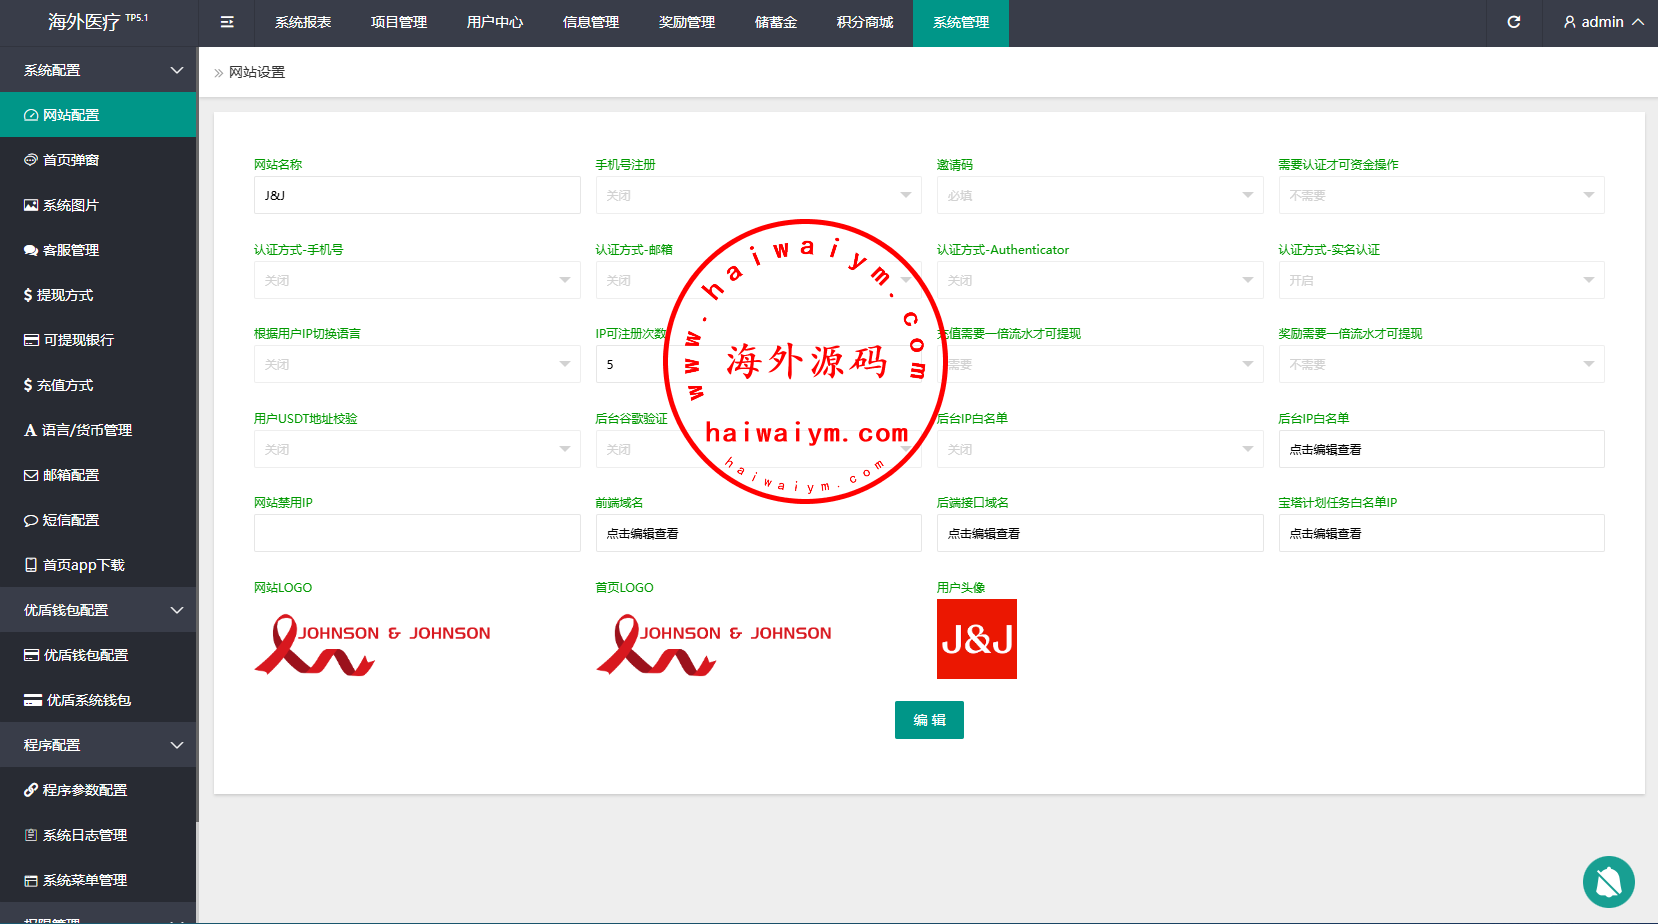This screenshot has height=924, width=1658.
Task: Select 充值方式 in the sidebar
Action: point(98,385)
